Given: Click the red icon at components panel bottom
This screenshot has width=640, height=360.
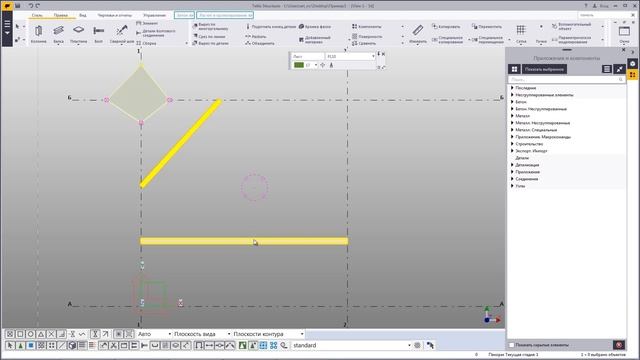Looking at the screenshot, I should point(619,345).
